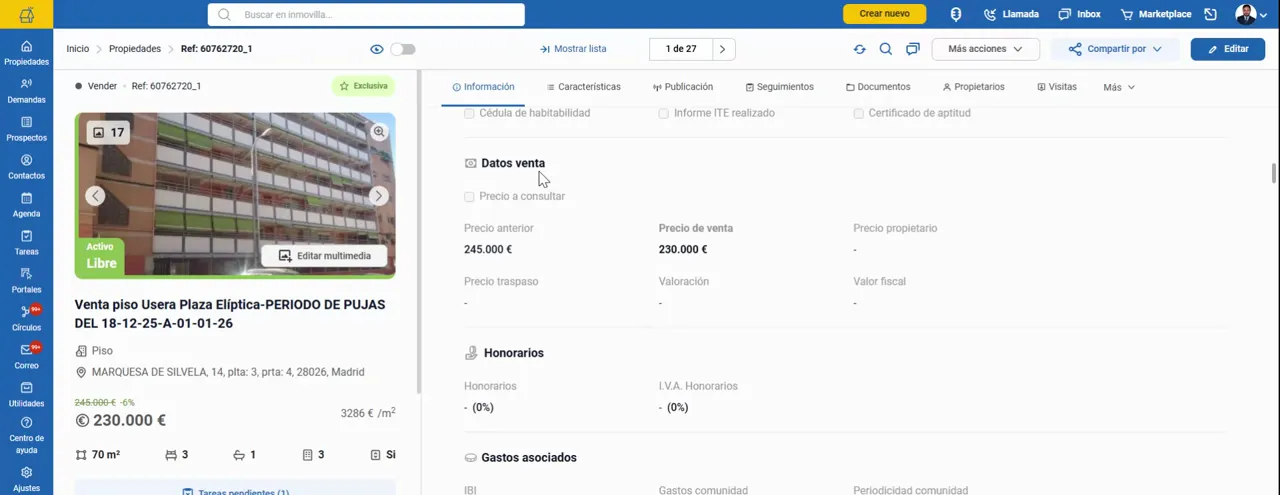Open Utilidades in the sidebar
This screenshot has width=1280, height=495.
point(26,395)
